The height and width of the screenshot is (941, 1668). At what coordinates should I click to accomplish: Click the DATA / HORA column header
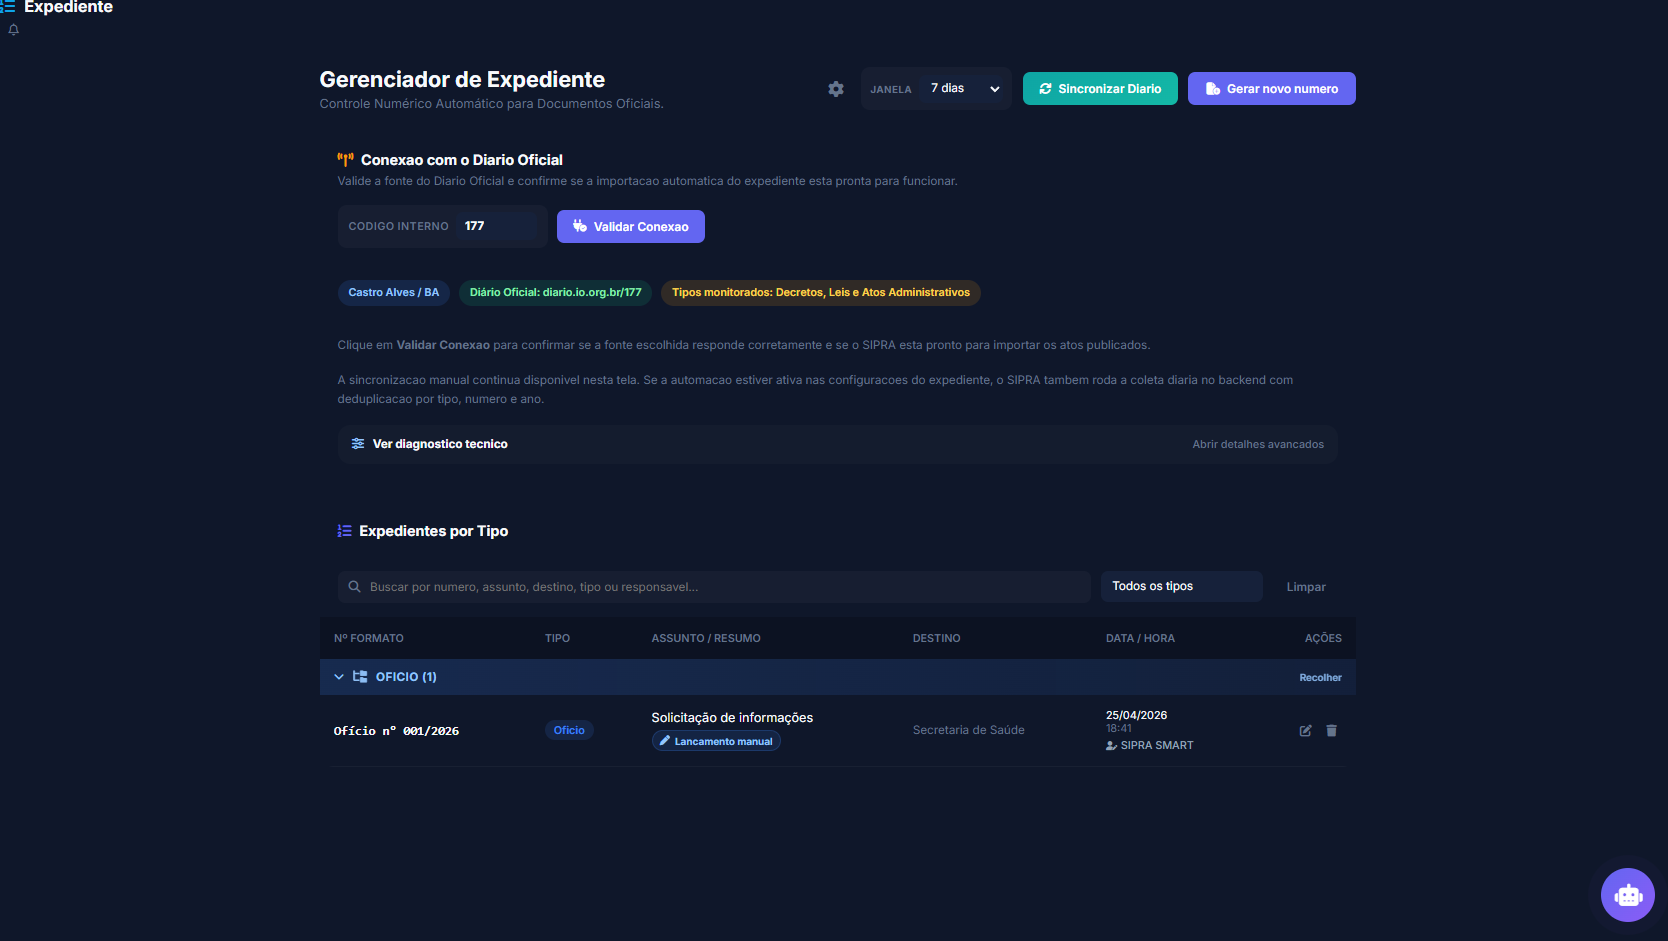pos(1140,638)
